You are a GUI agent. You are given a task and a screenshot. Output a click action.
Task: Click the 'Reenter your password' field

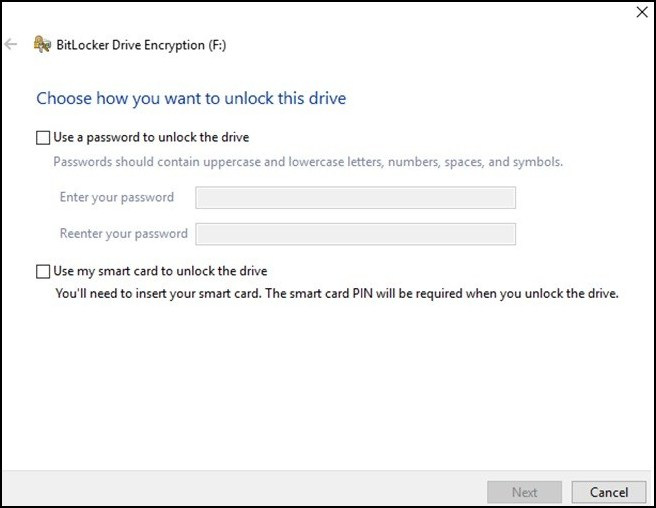click(x=355, y=234)
